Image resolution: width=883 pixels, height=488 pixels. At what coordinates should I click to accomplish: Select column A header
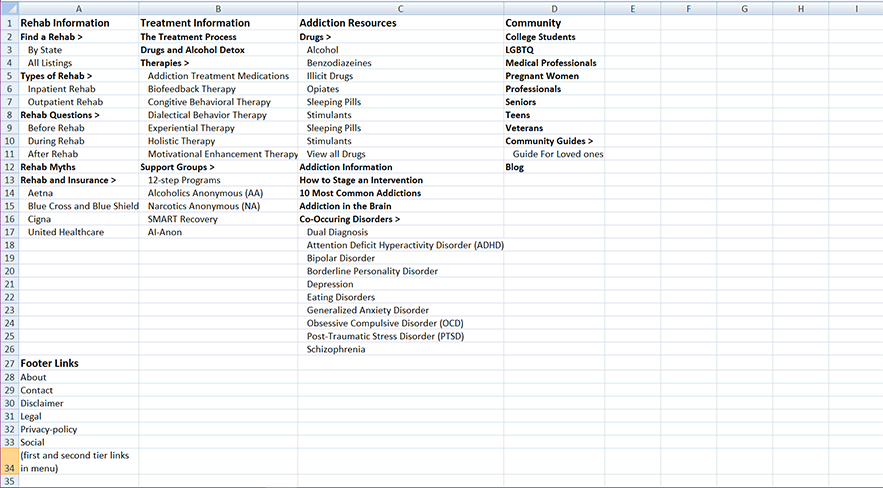click(x=78, y=8)
